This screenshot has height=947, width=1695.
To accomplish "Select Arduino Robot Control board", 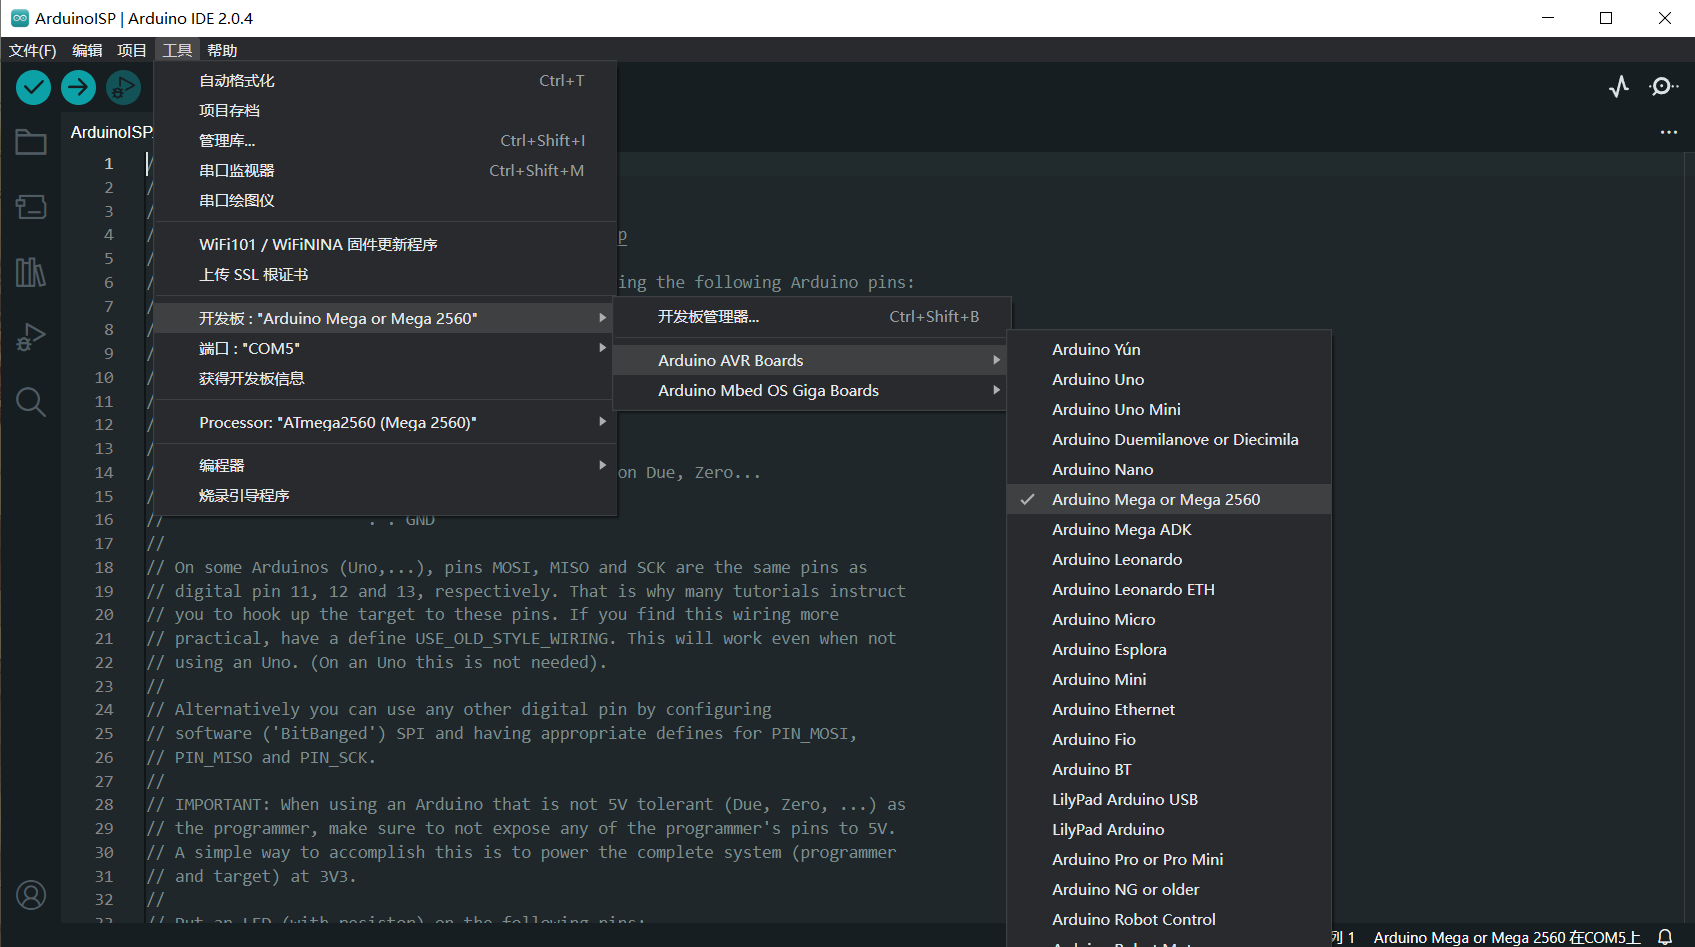I will tap(1169, 919).
